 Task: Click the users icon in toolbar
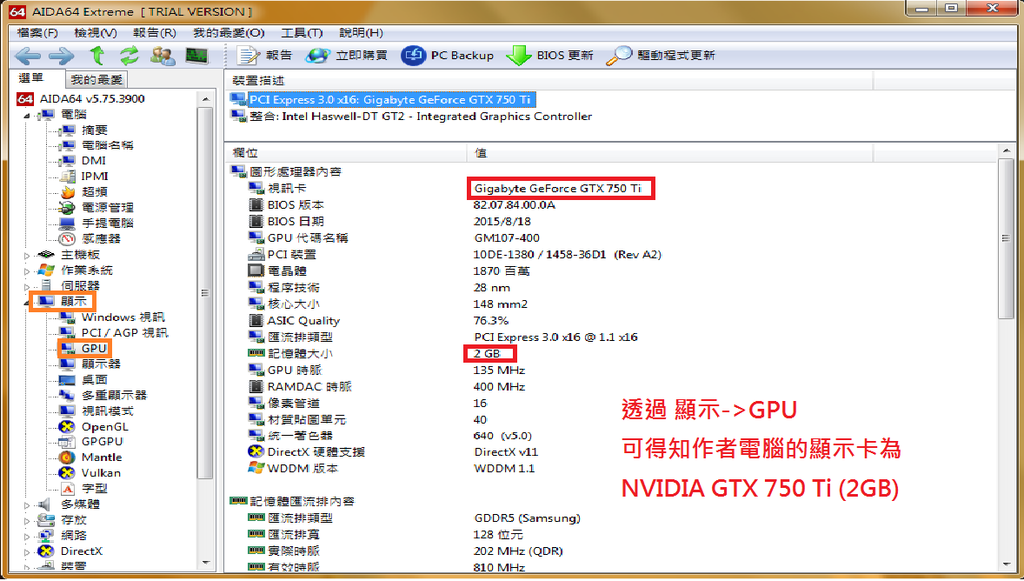[163, 55]
